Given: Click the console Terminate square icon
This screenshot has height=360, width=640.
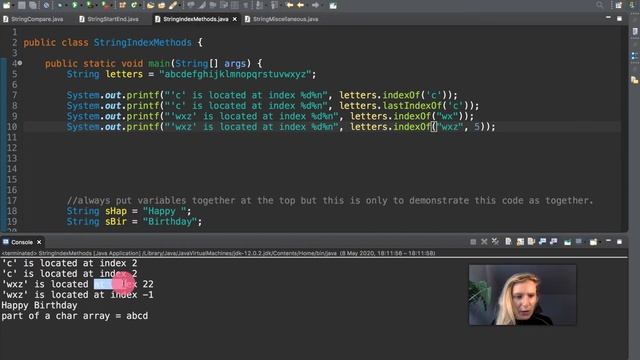Looking at the screenshot, I should [473, 242].
